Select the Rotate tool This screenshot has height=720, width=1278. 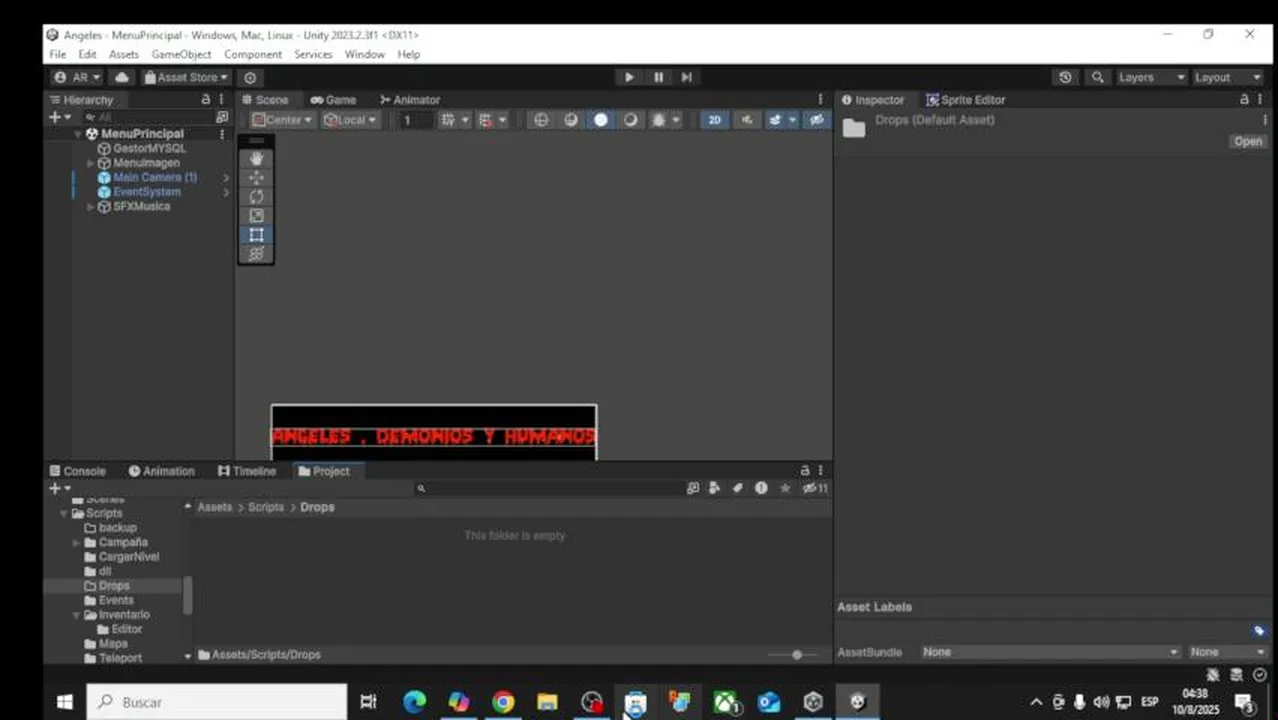point(256,197)
